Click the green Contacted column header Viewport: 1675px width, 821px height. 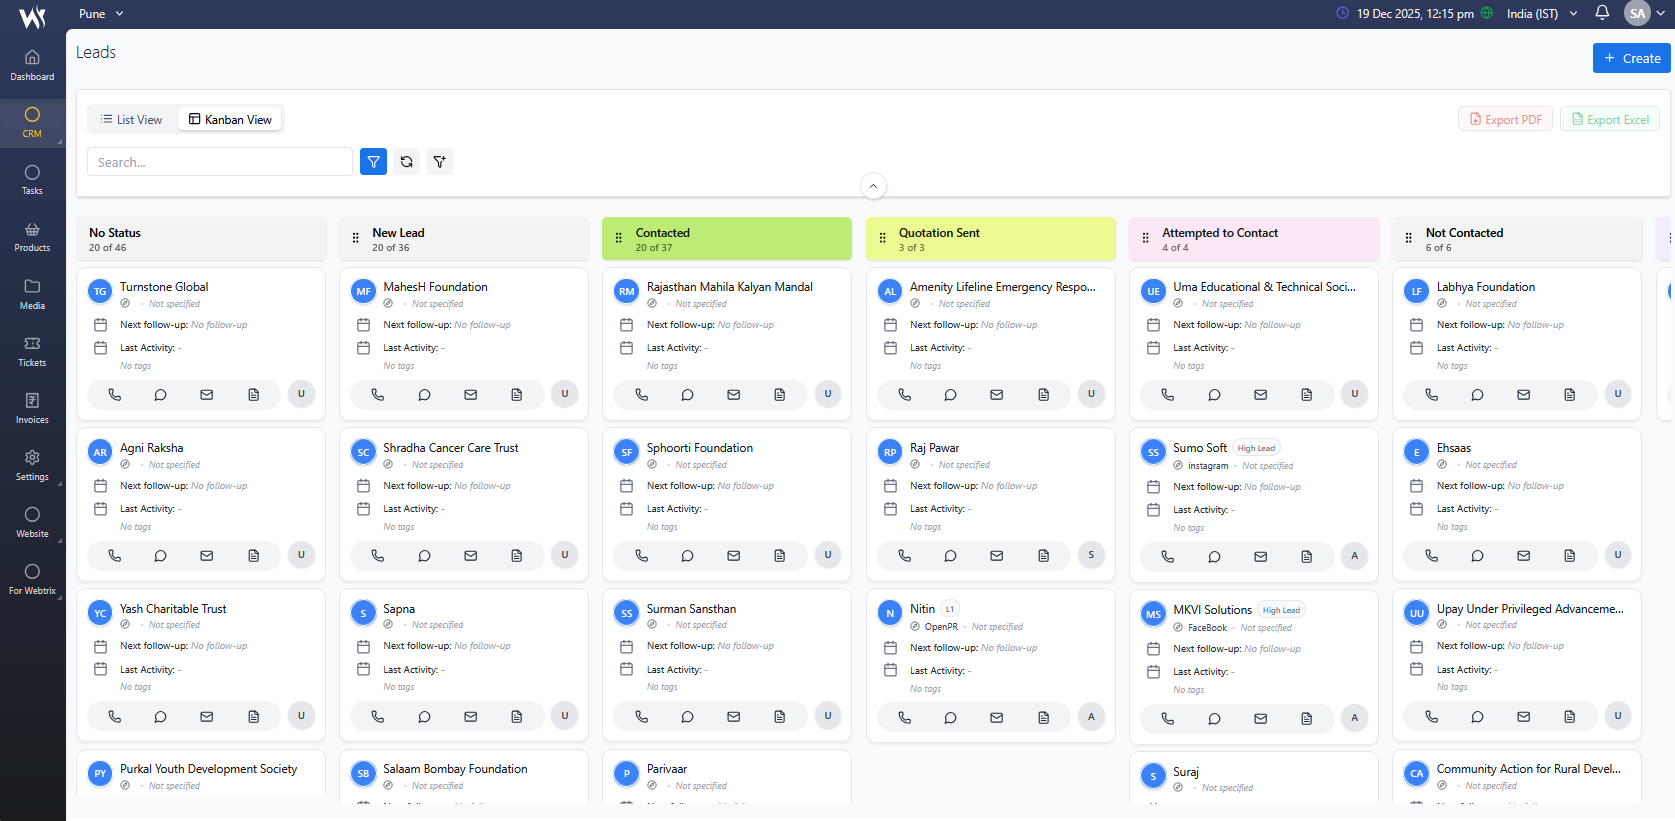(727, 239)
